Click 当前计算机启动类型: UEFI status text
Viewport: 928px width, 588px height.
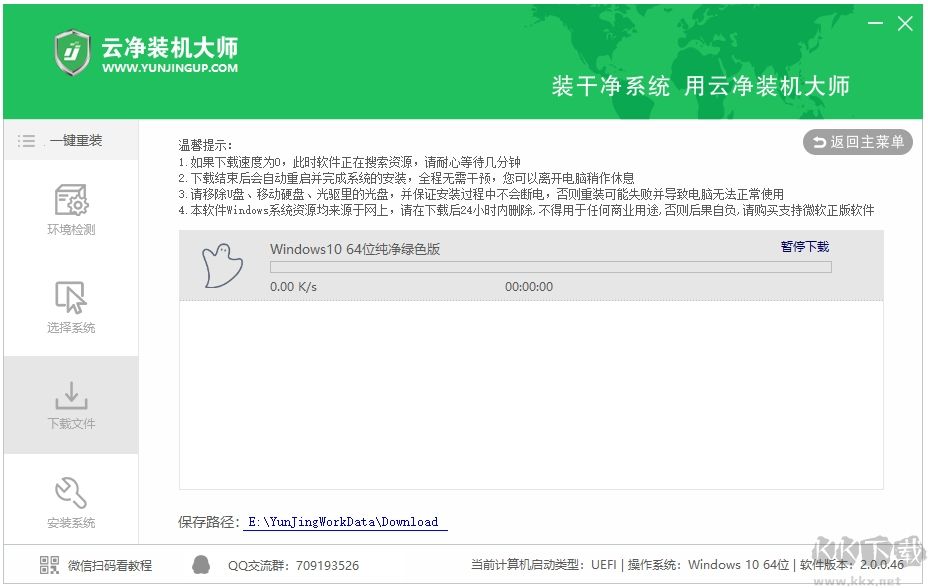(543, 565)
